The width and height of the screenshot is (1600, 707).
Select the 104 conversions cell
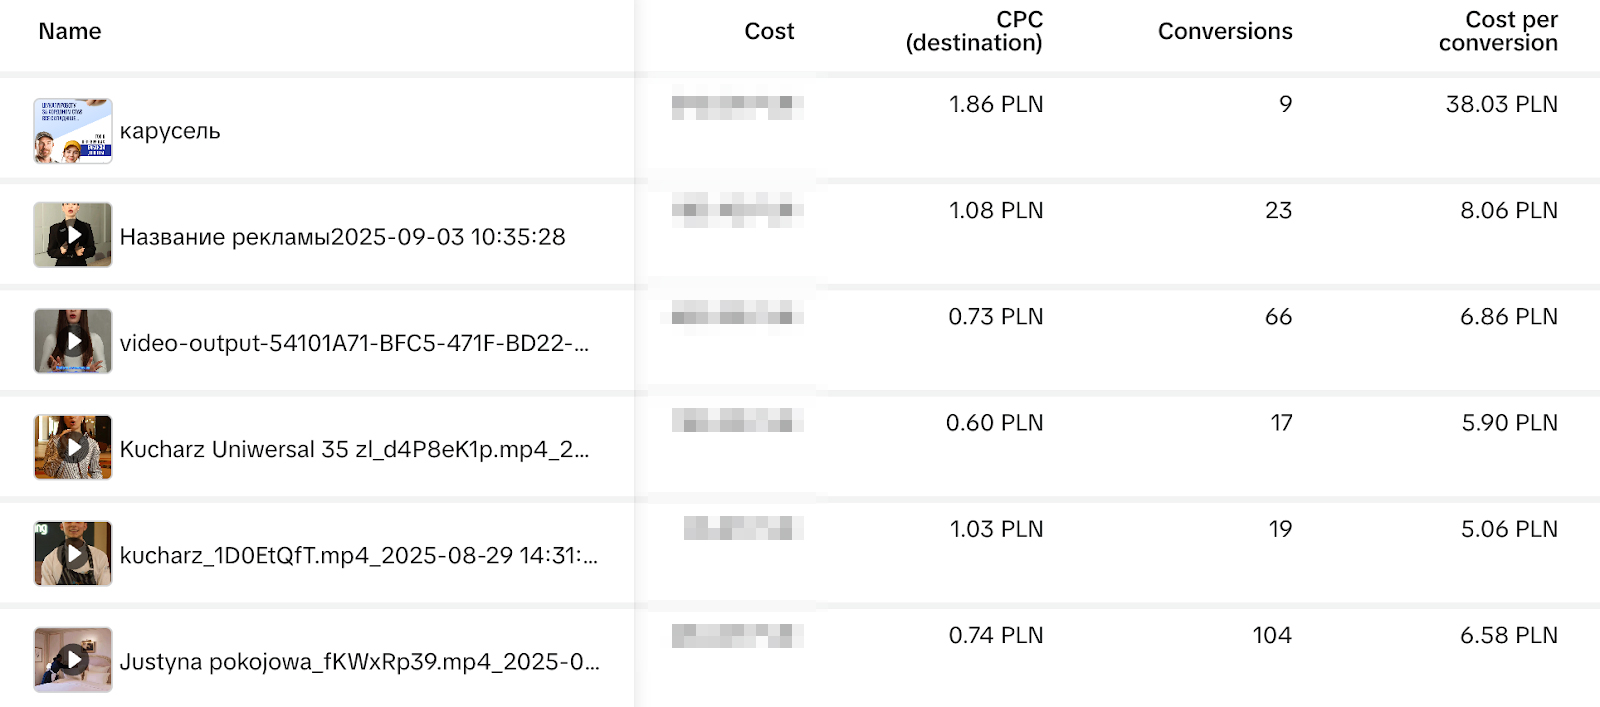coord(1272,636)
